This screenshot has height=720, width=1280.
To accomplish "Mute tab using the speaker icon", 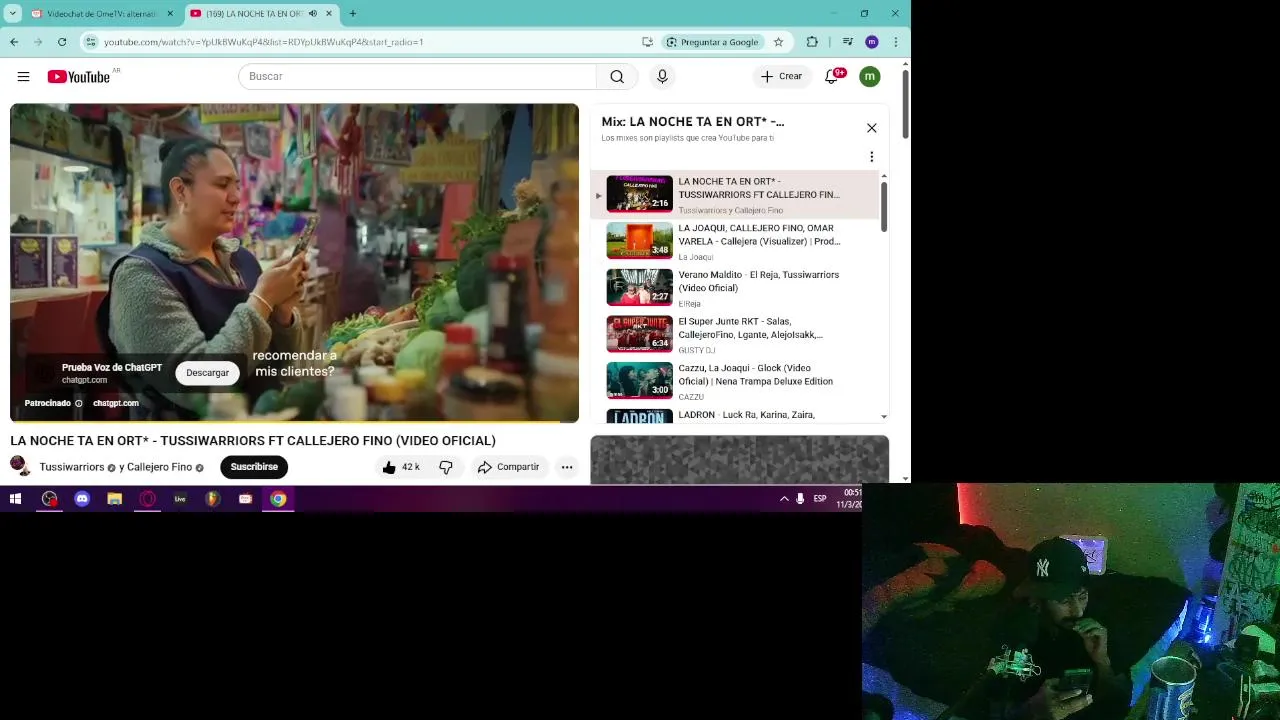I will [313, 14].
